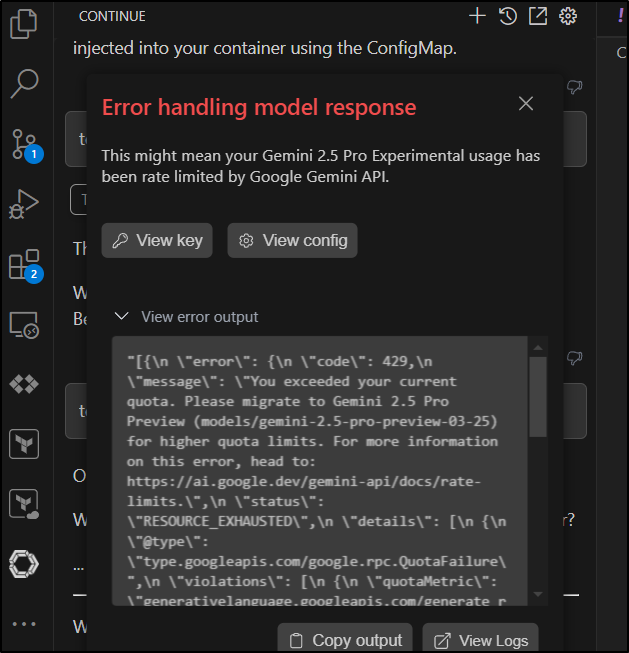Screen dimensions: 629x653
Task: Click the View Logs button
Action: (480, 639)
